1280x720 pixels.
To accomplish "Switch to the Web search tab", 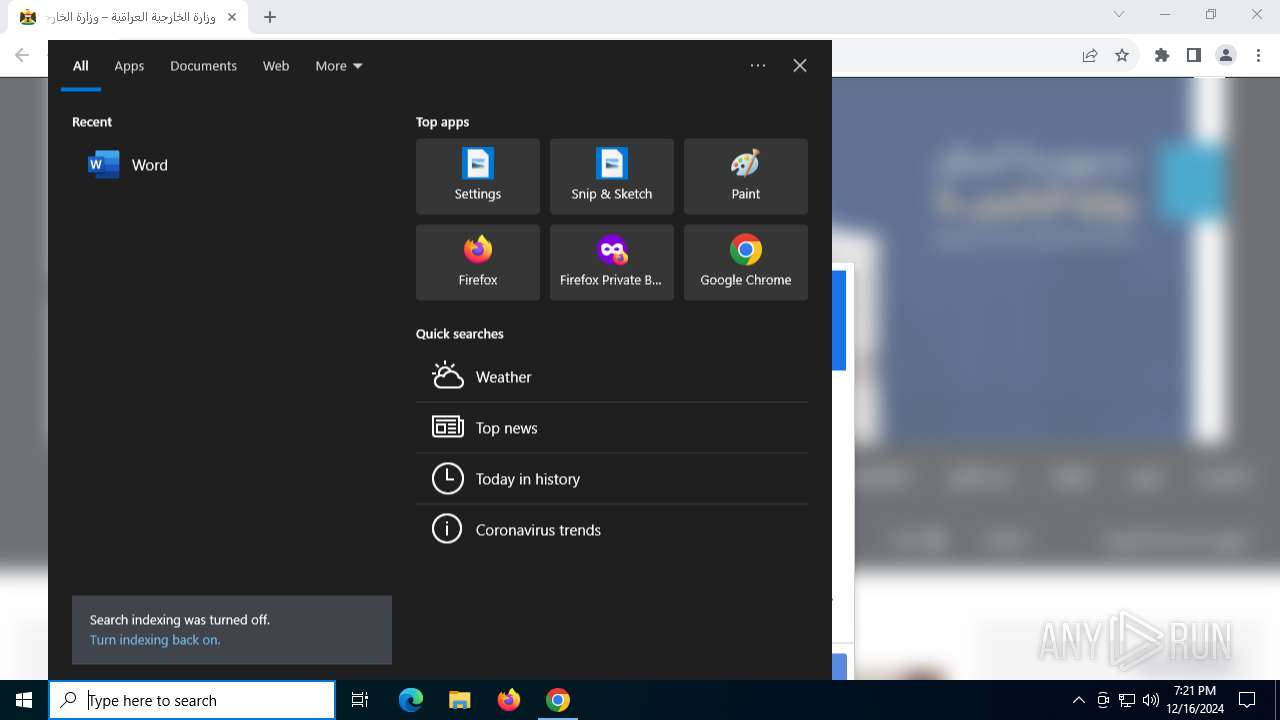I will 276,66.
